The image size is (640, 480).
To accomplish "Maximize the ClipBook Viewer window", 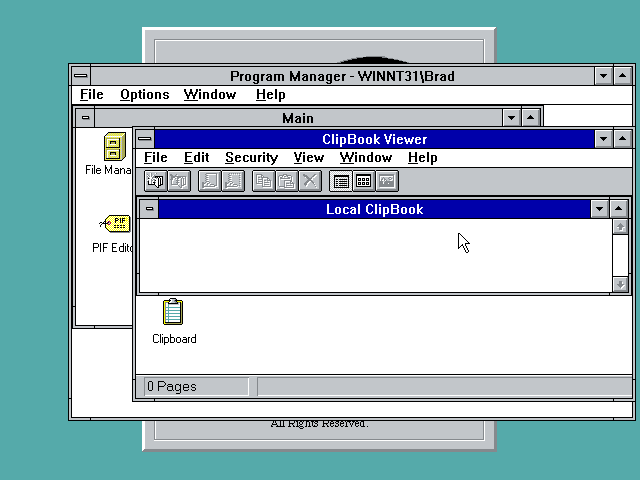I will (x=622, y=139).
